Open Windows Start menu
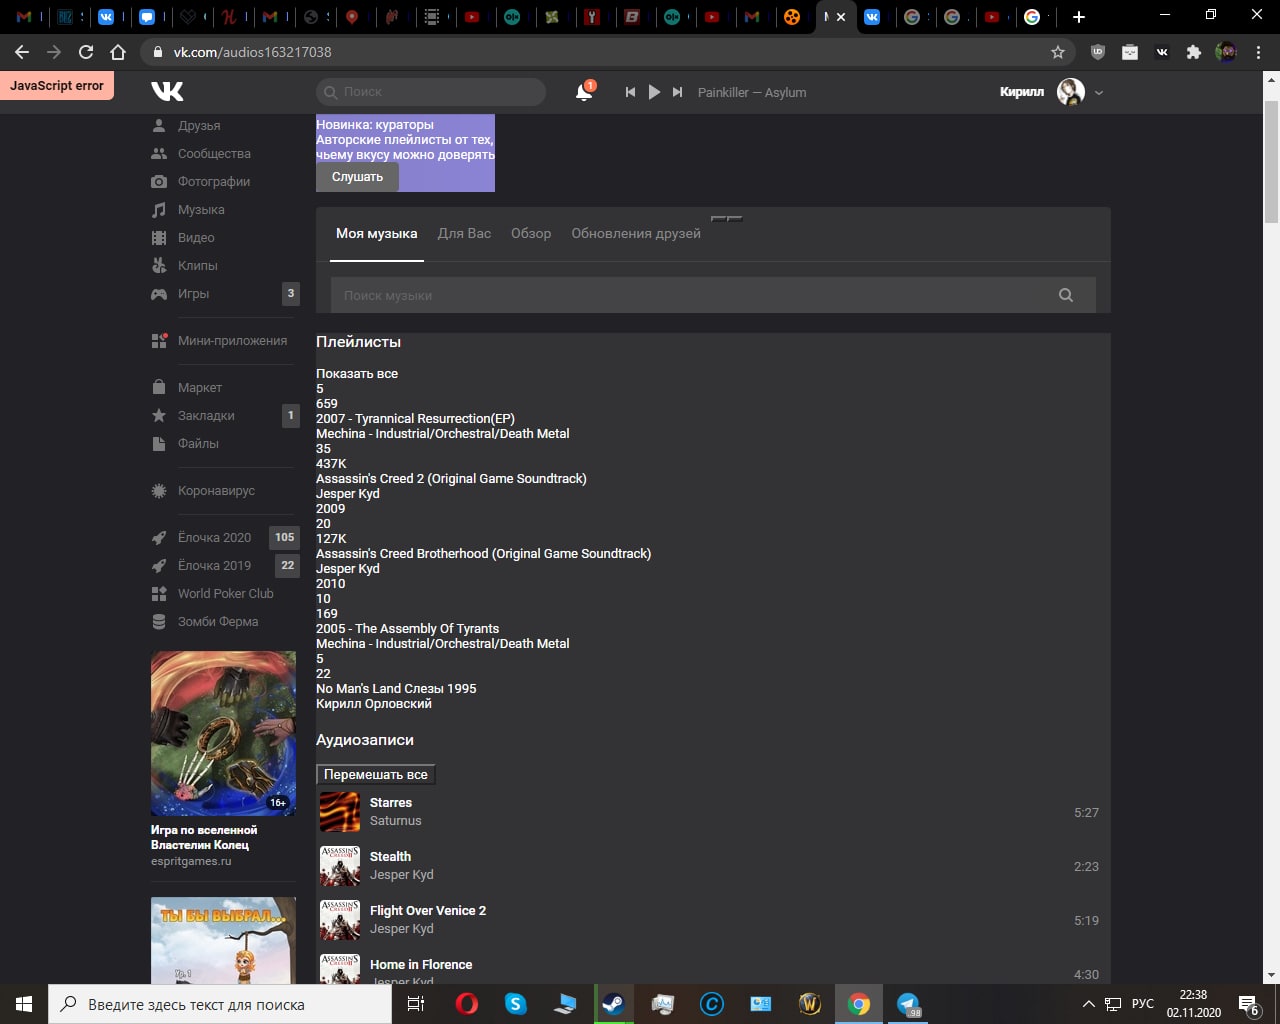Screen dimensions: 1280x1024 (24, 1004)
